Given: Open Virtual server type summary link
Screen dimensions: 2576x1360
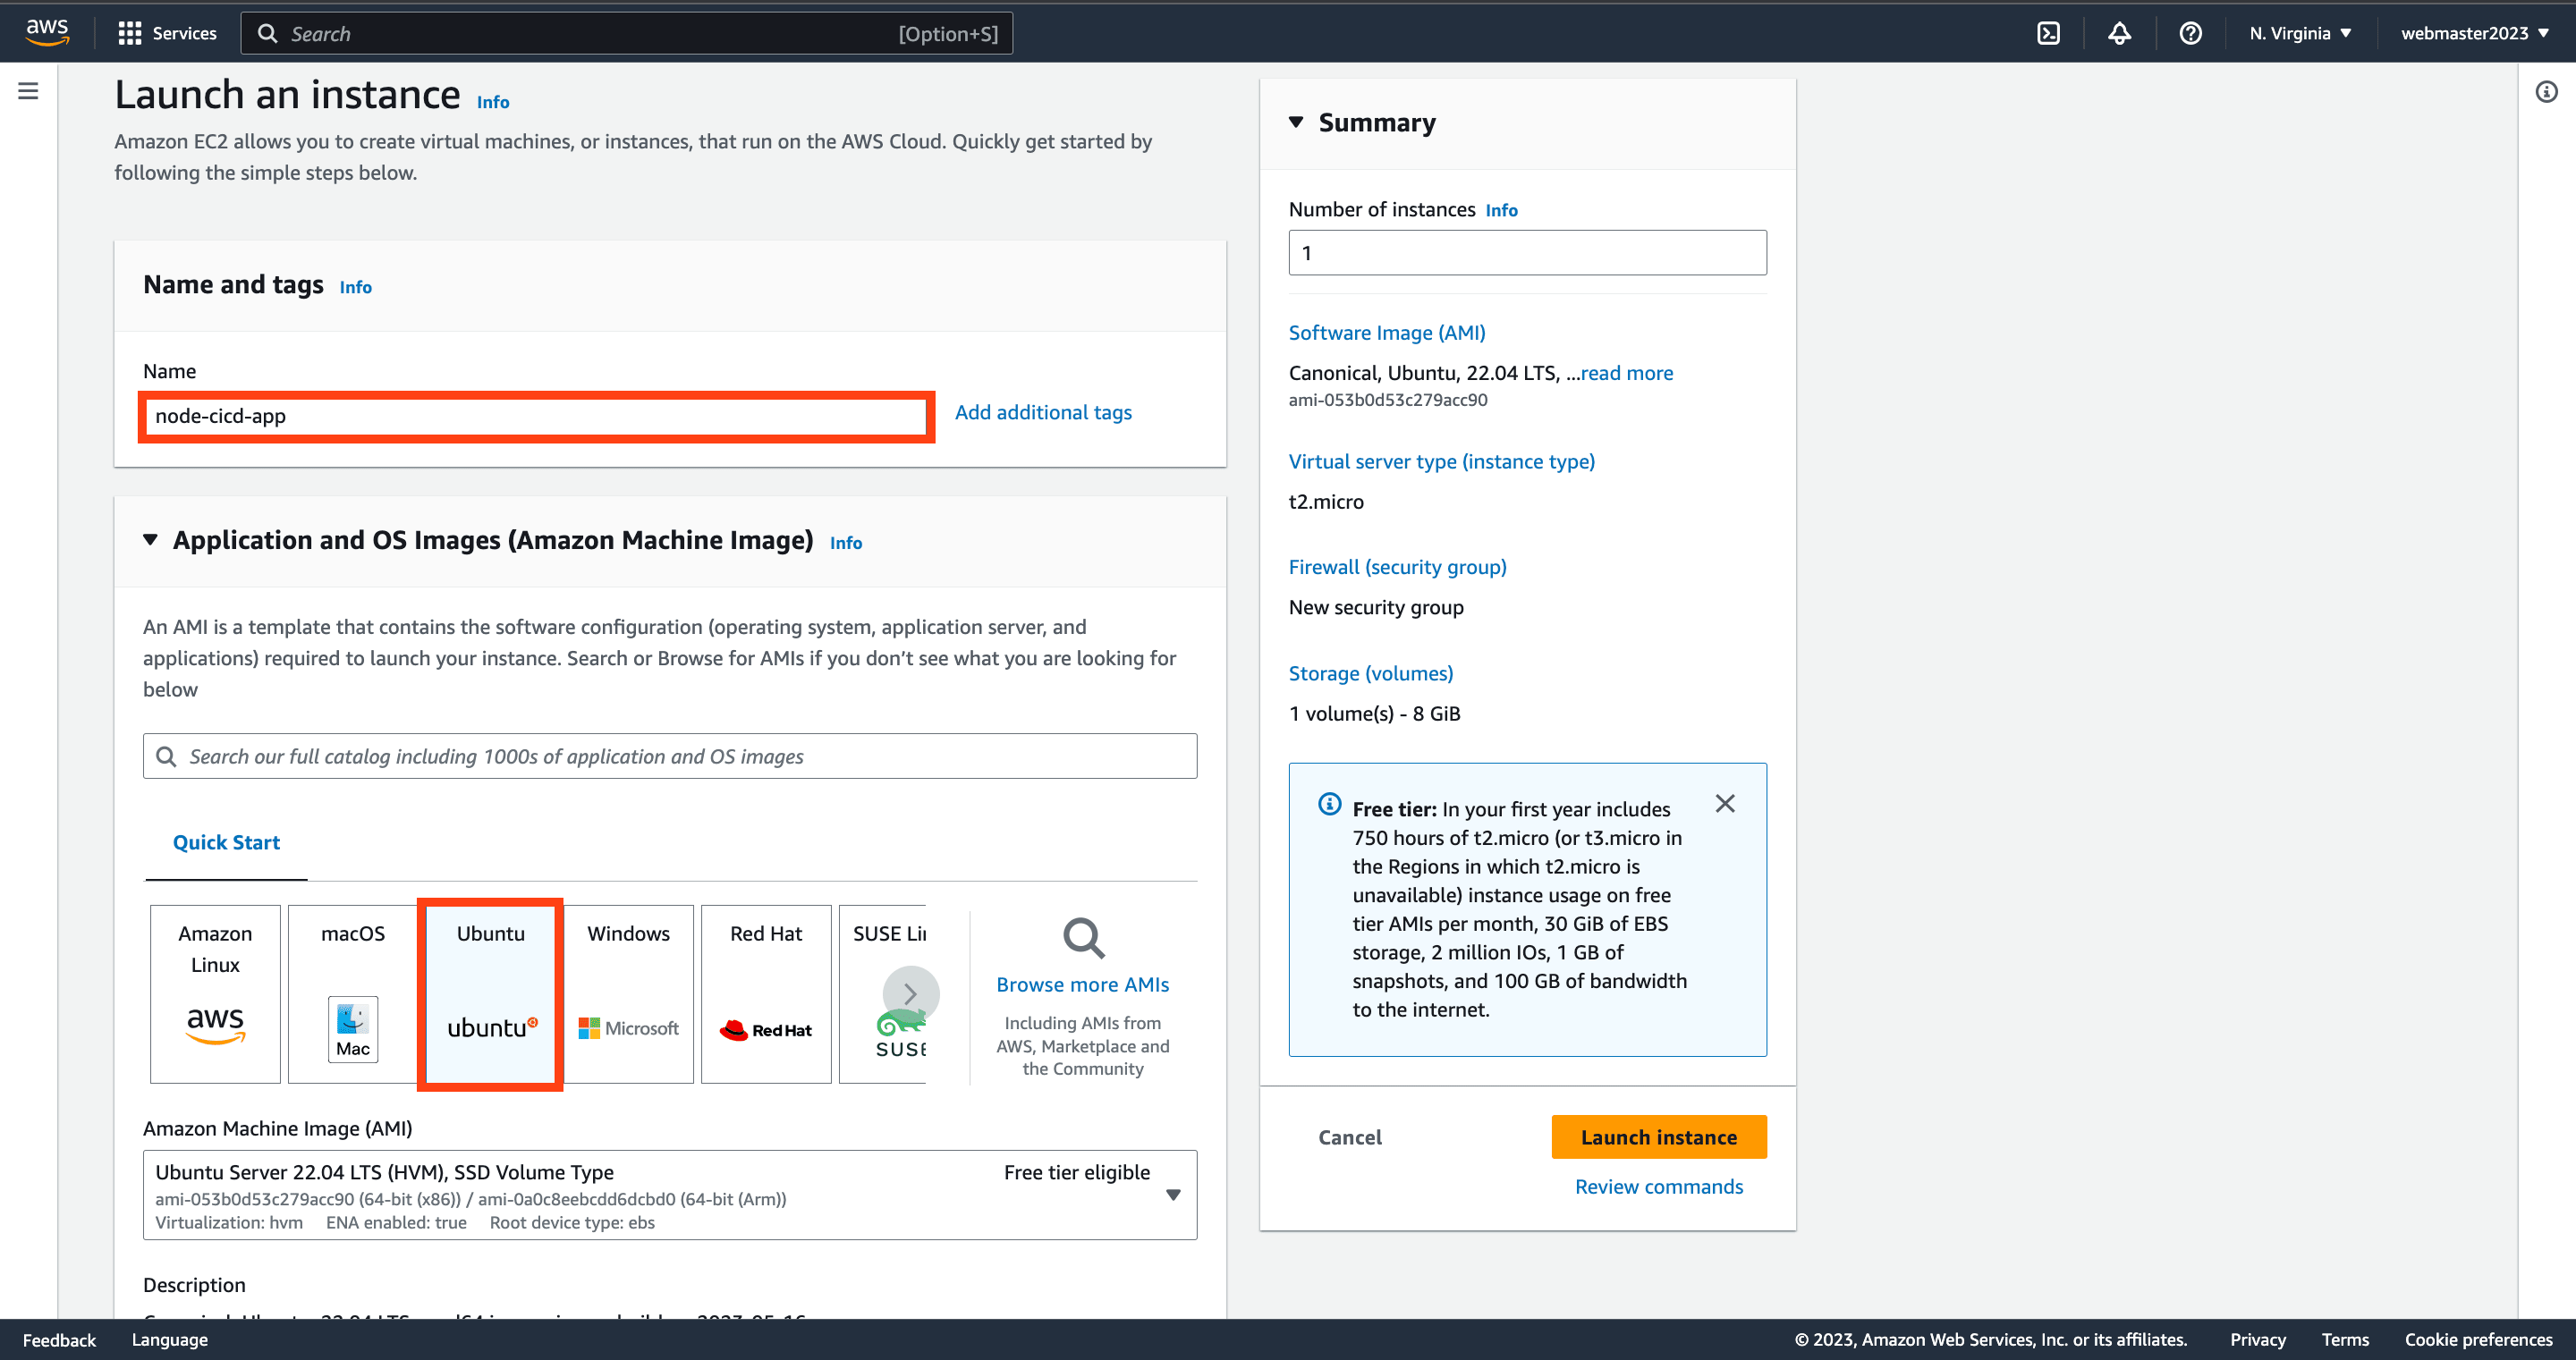Looking at the screenshot, I should pyautogui.click(x=1441, y=462).
